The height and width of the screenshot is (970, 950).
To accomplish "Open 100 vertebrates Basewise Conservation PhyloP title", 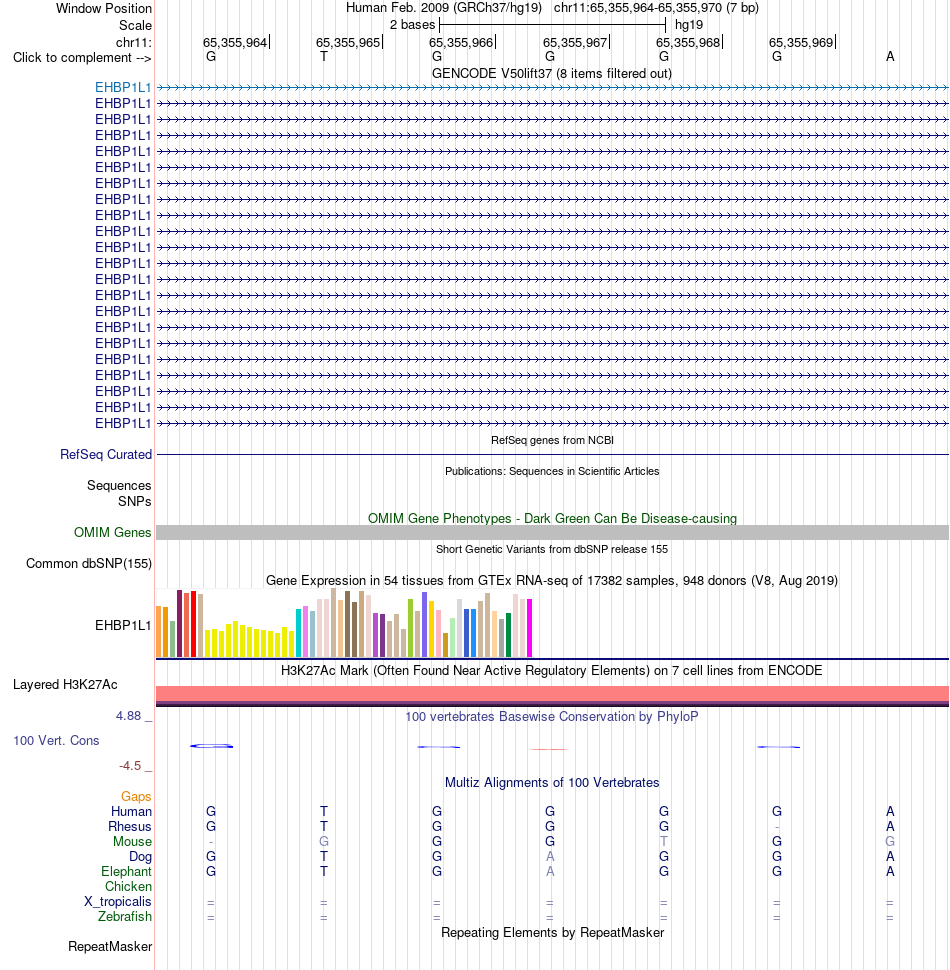I will click(x=552, y=716).
